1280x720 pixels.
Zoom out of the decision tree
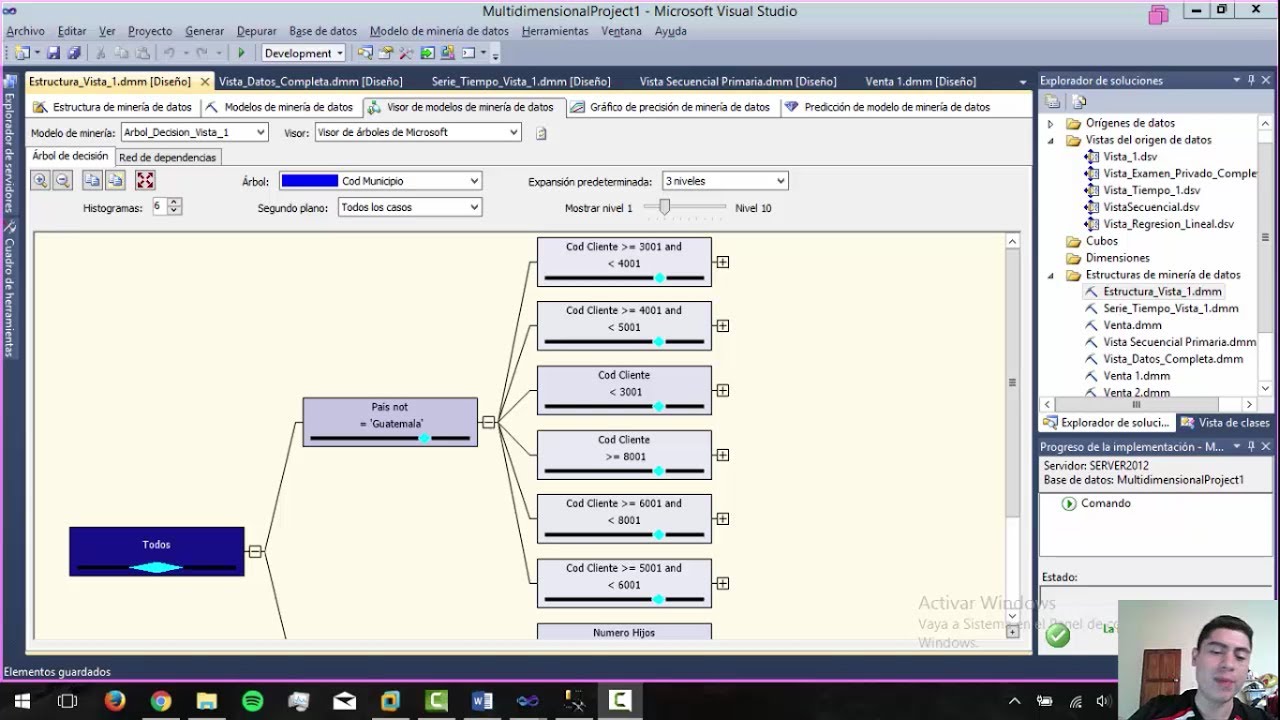coord(62,180)
